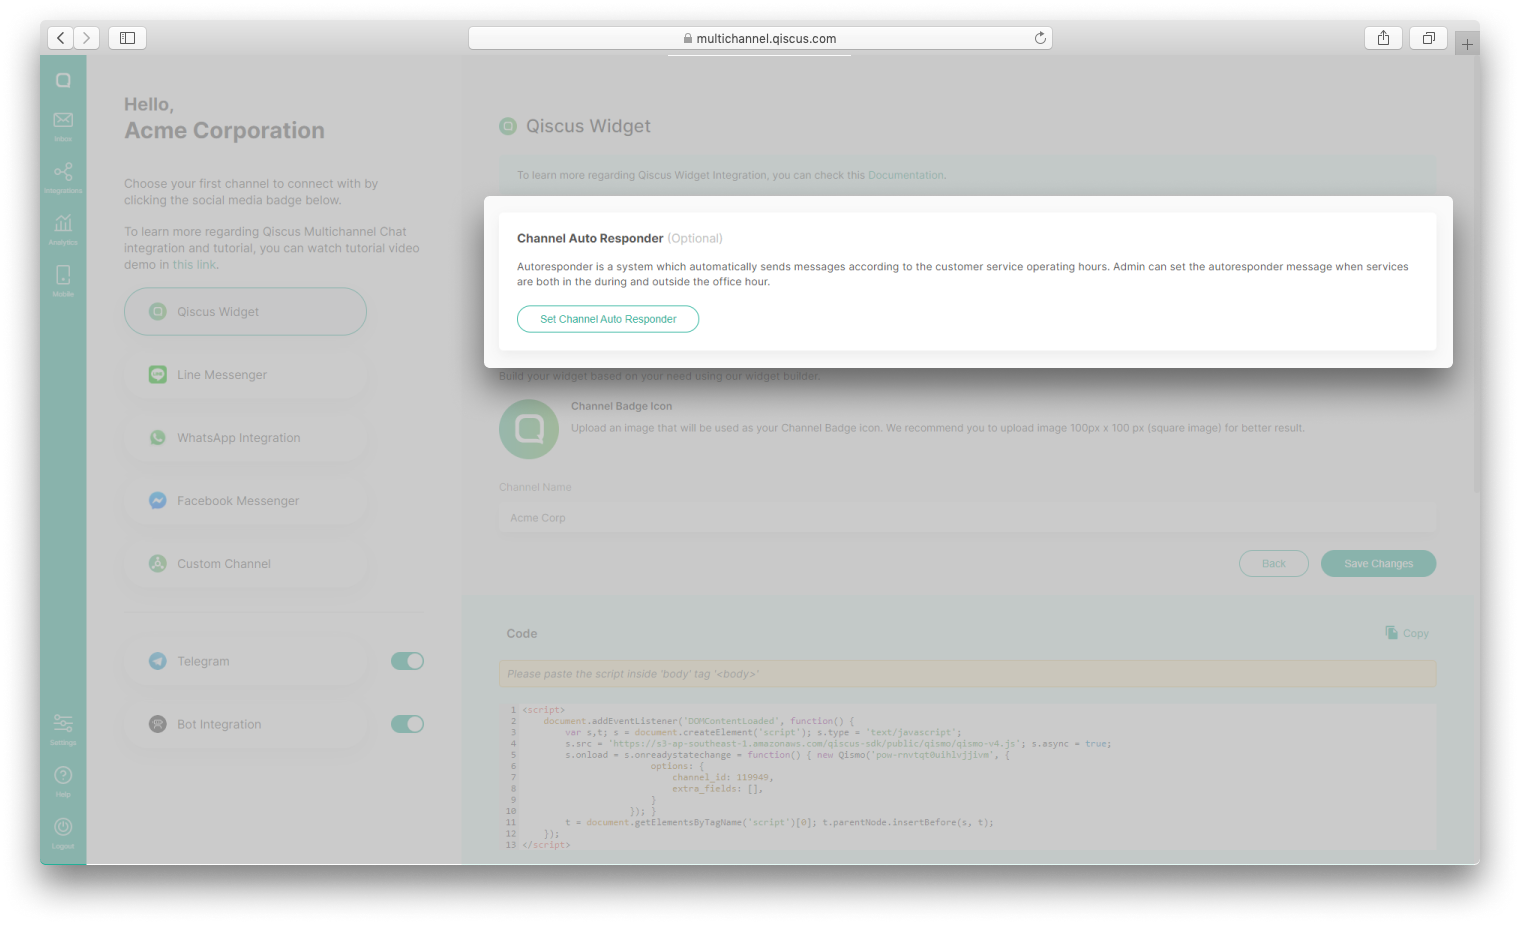The height and width of the screenshot is (925, 1520).
Task: Select the Facebook Messenger channel
Action: click(245, 500)
